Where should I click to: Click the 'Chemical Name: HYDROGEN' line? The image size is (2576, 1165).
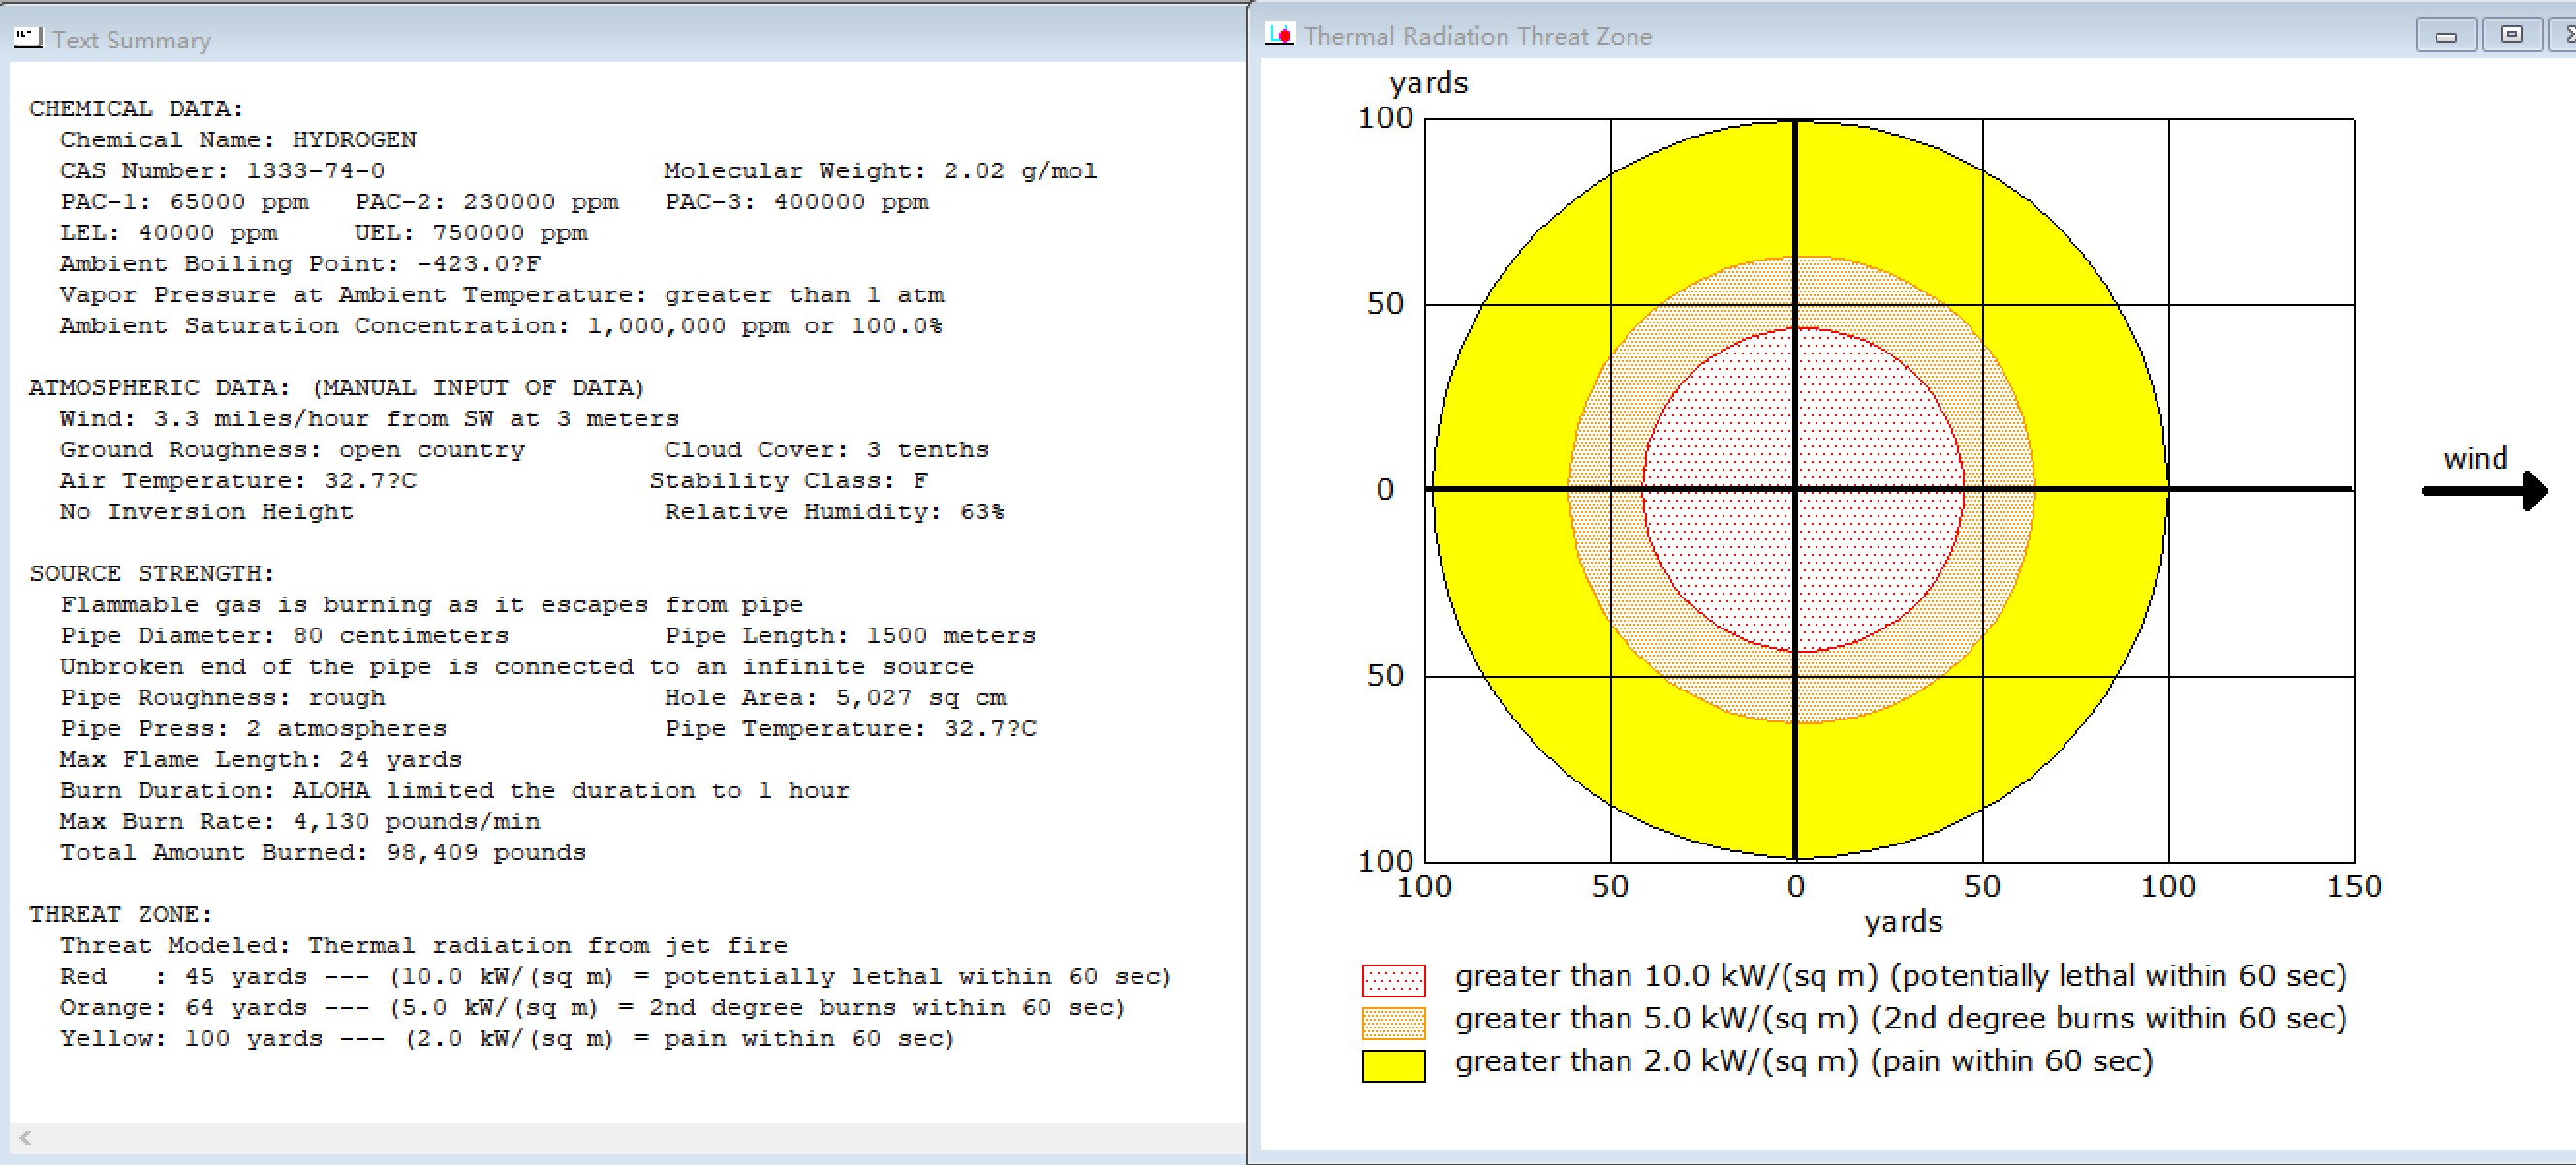[238, 140]
